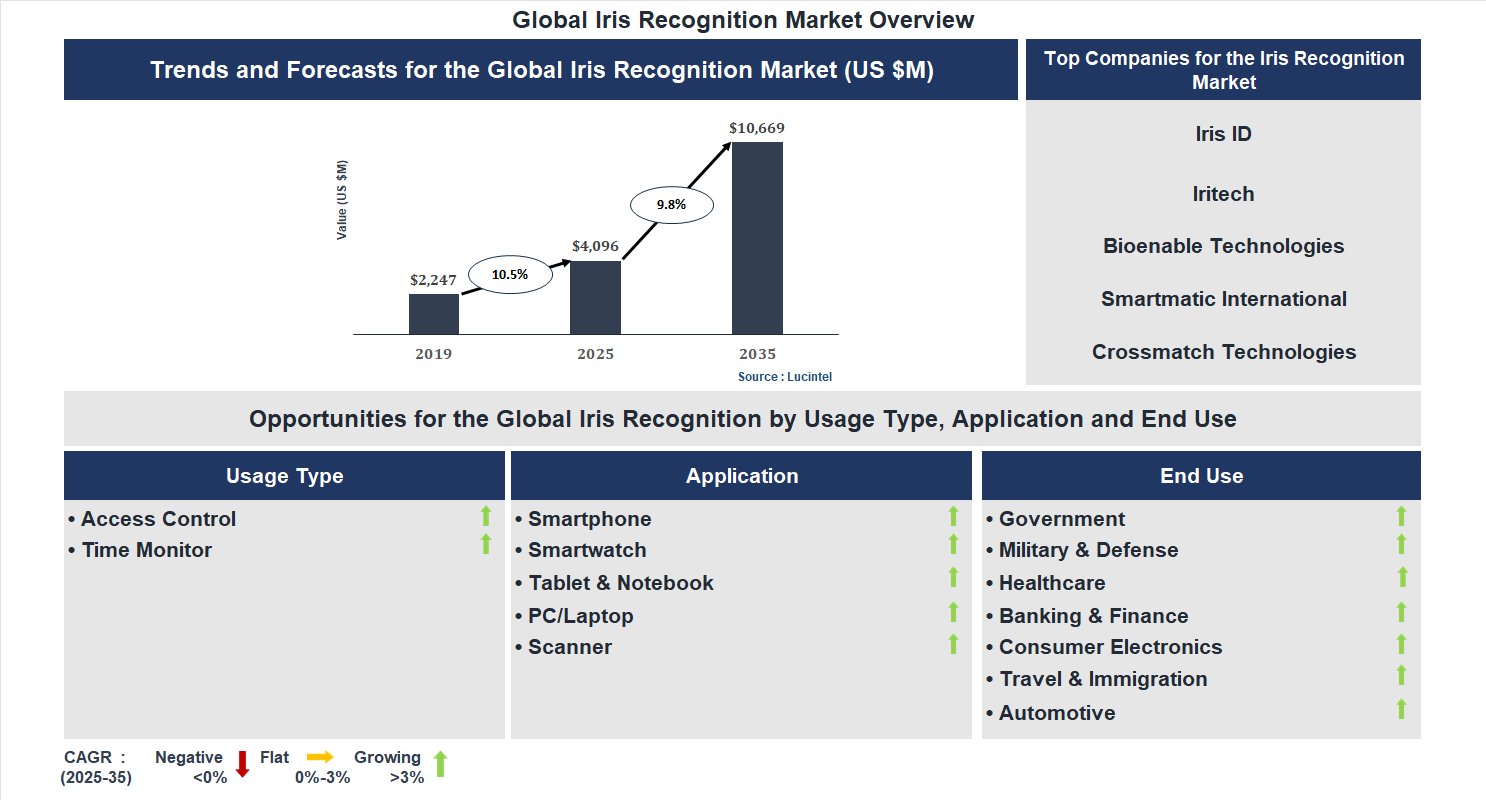This screenshot has width=1486, height=800.
Task: Switch to the Application panel
Action: [742, 475]
